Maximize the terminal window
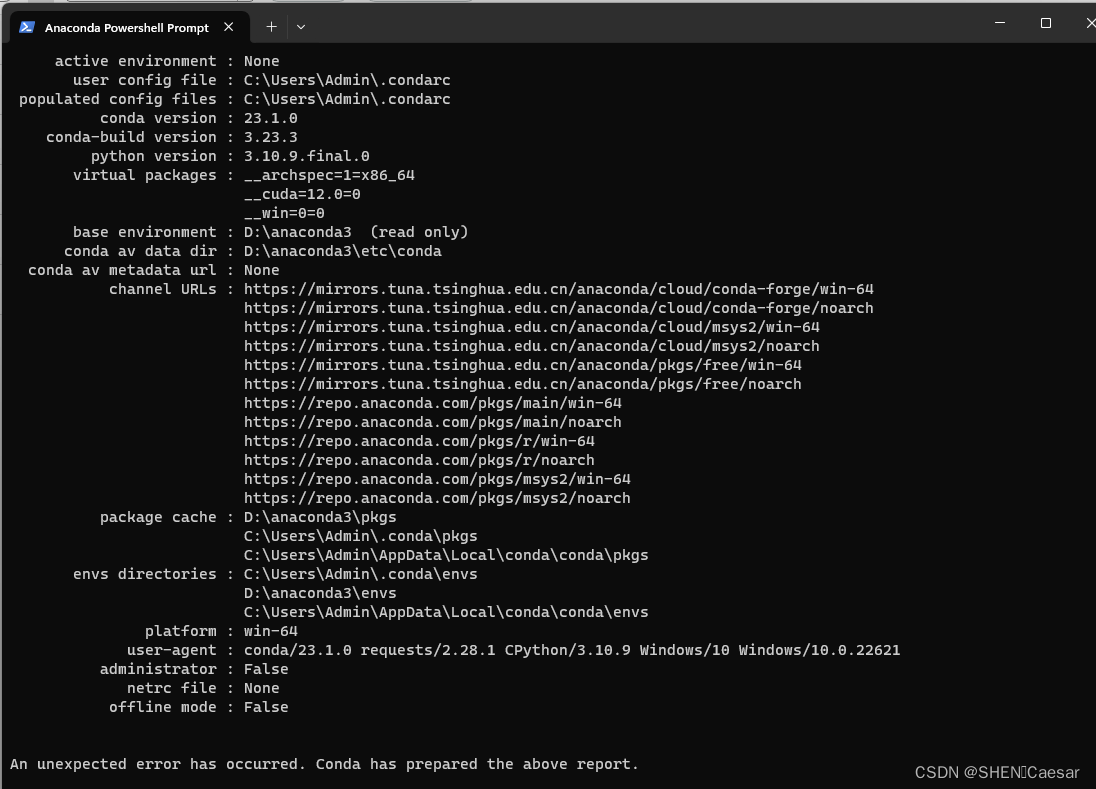1096x789 pixels. coord(1046,23)
